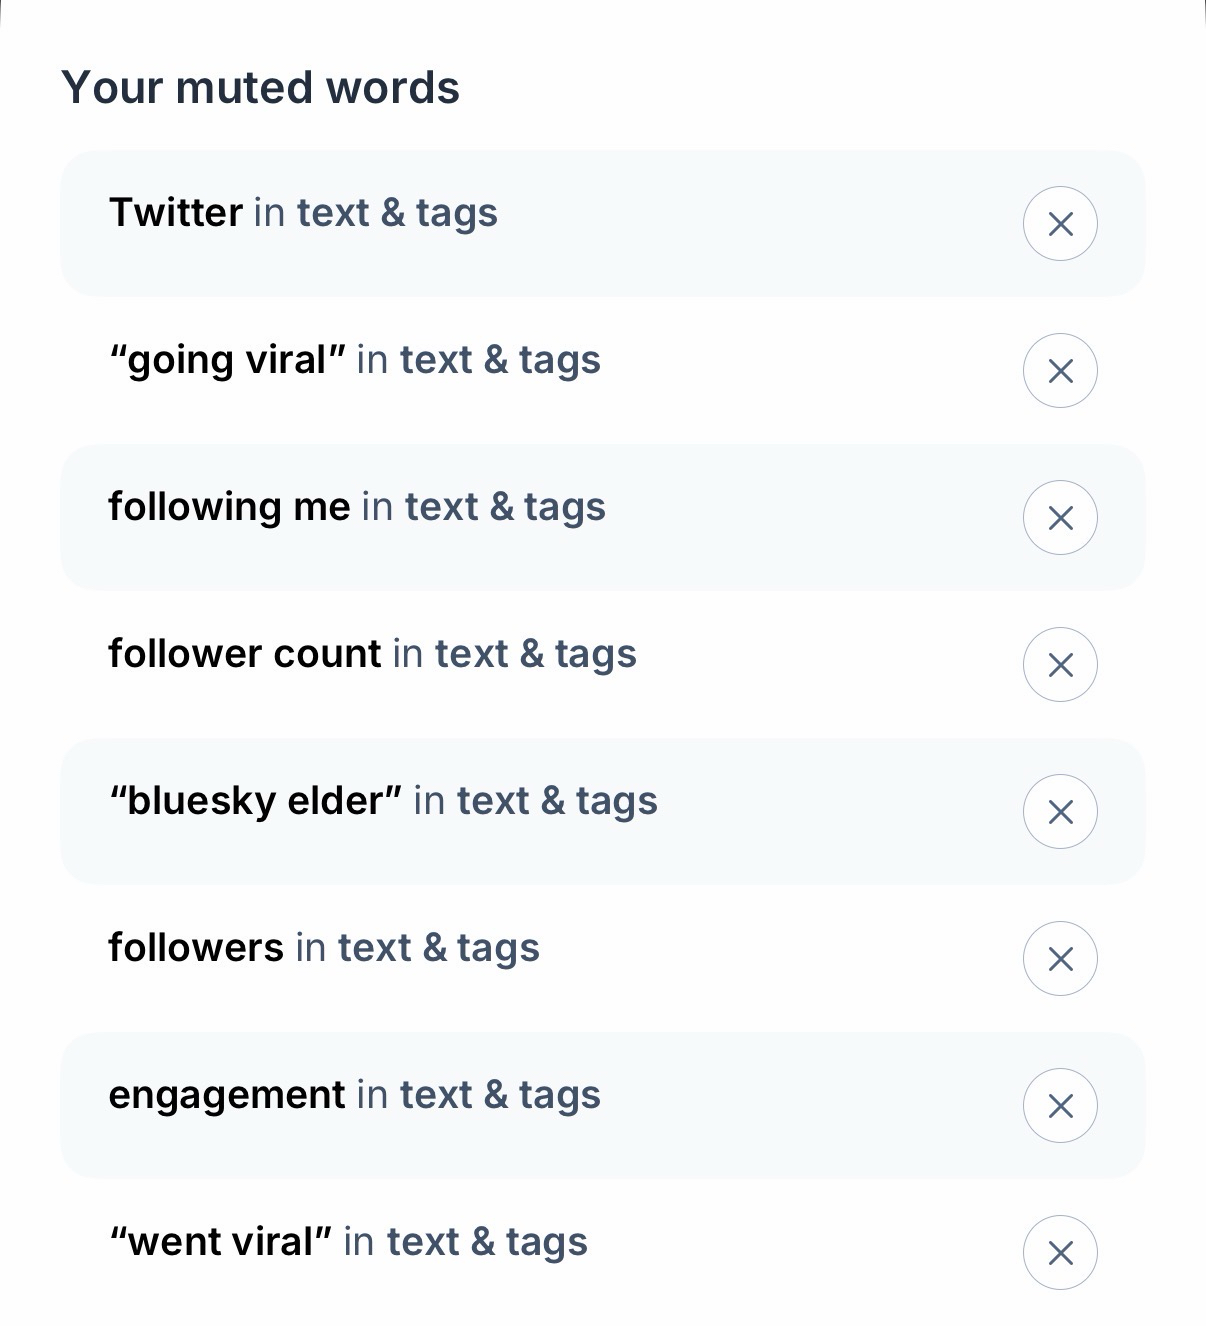Click "text & tags" beside followers
This screenshot has height=1326, width=1206.
tap(439, 948)
